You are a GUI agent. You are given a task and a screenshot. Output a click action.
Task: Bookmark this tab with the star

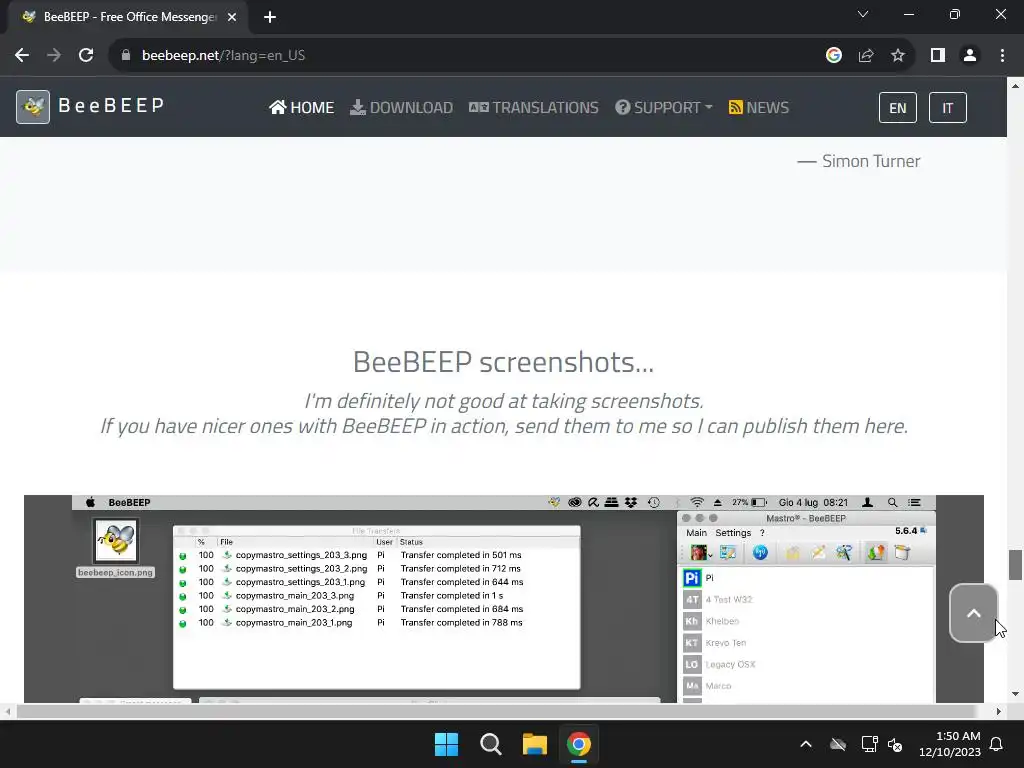[898, 56]
